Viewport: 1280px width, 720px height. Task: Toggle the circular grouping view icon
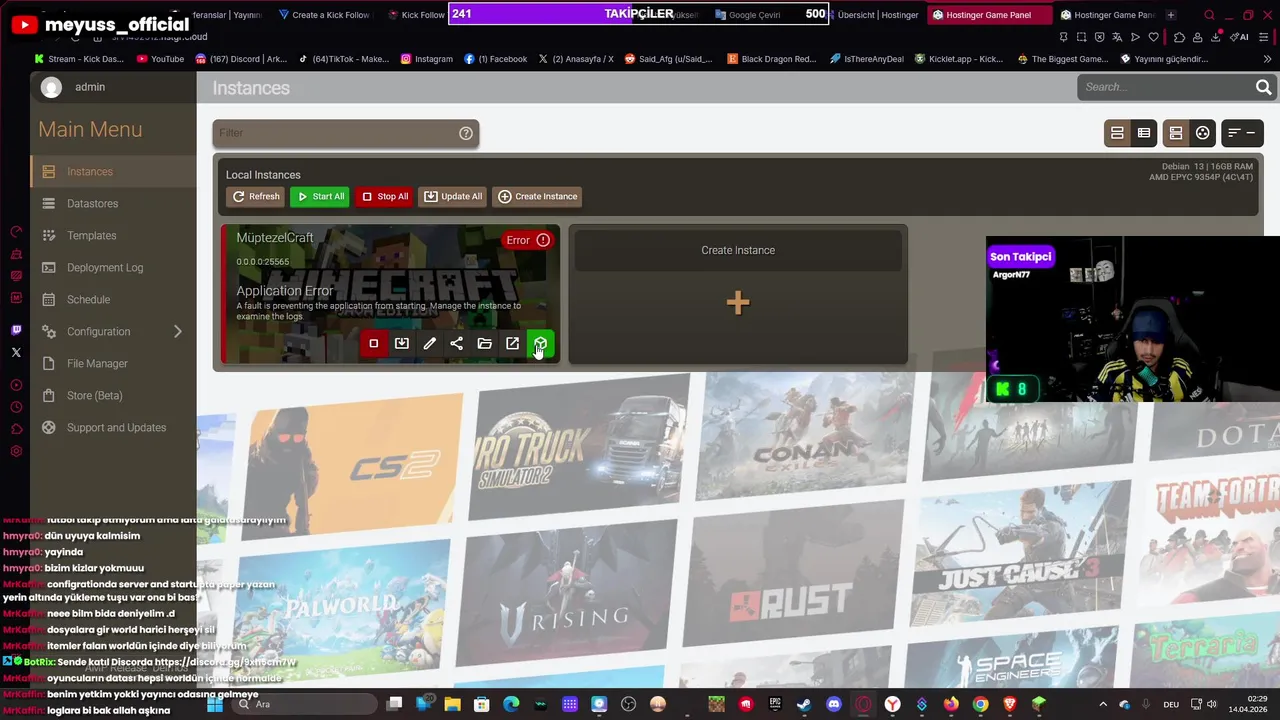pos(1203,133)
